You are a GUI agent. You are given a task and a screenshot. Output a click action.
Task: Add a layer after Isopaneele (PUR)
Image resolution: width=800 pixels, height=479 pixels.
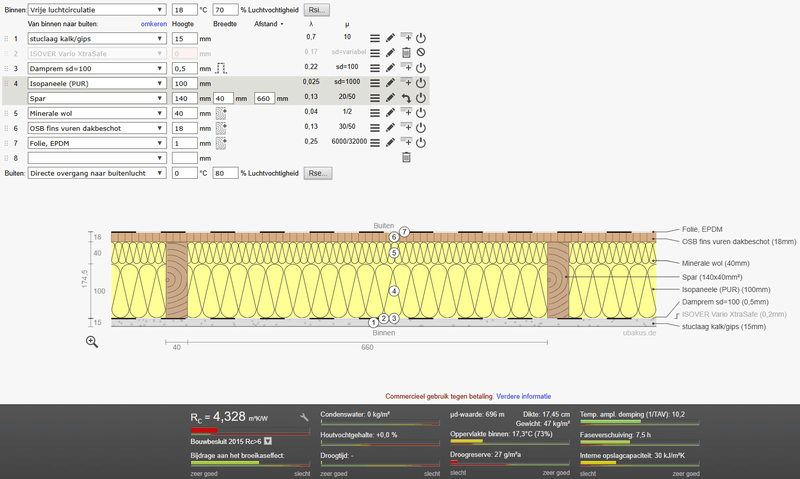(x=406, y=82)
